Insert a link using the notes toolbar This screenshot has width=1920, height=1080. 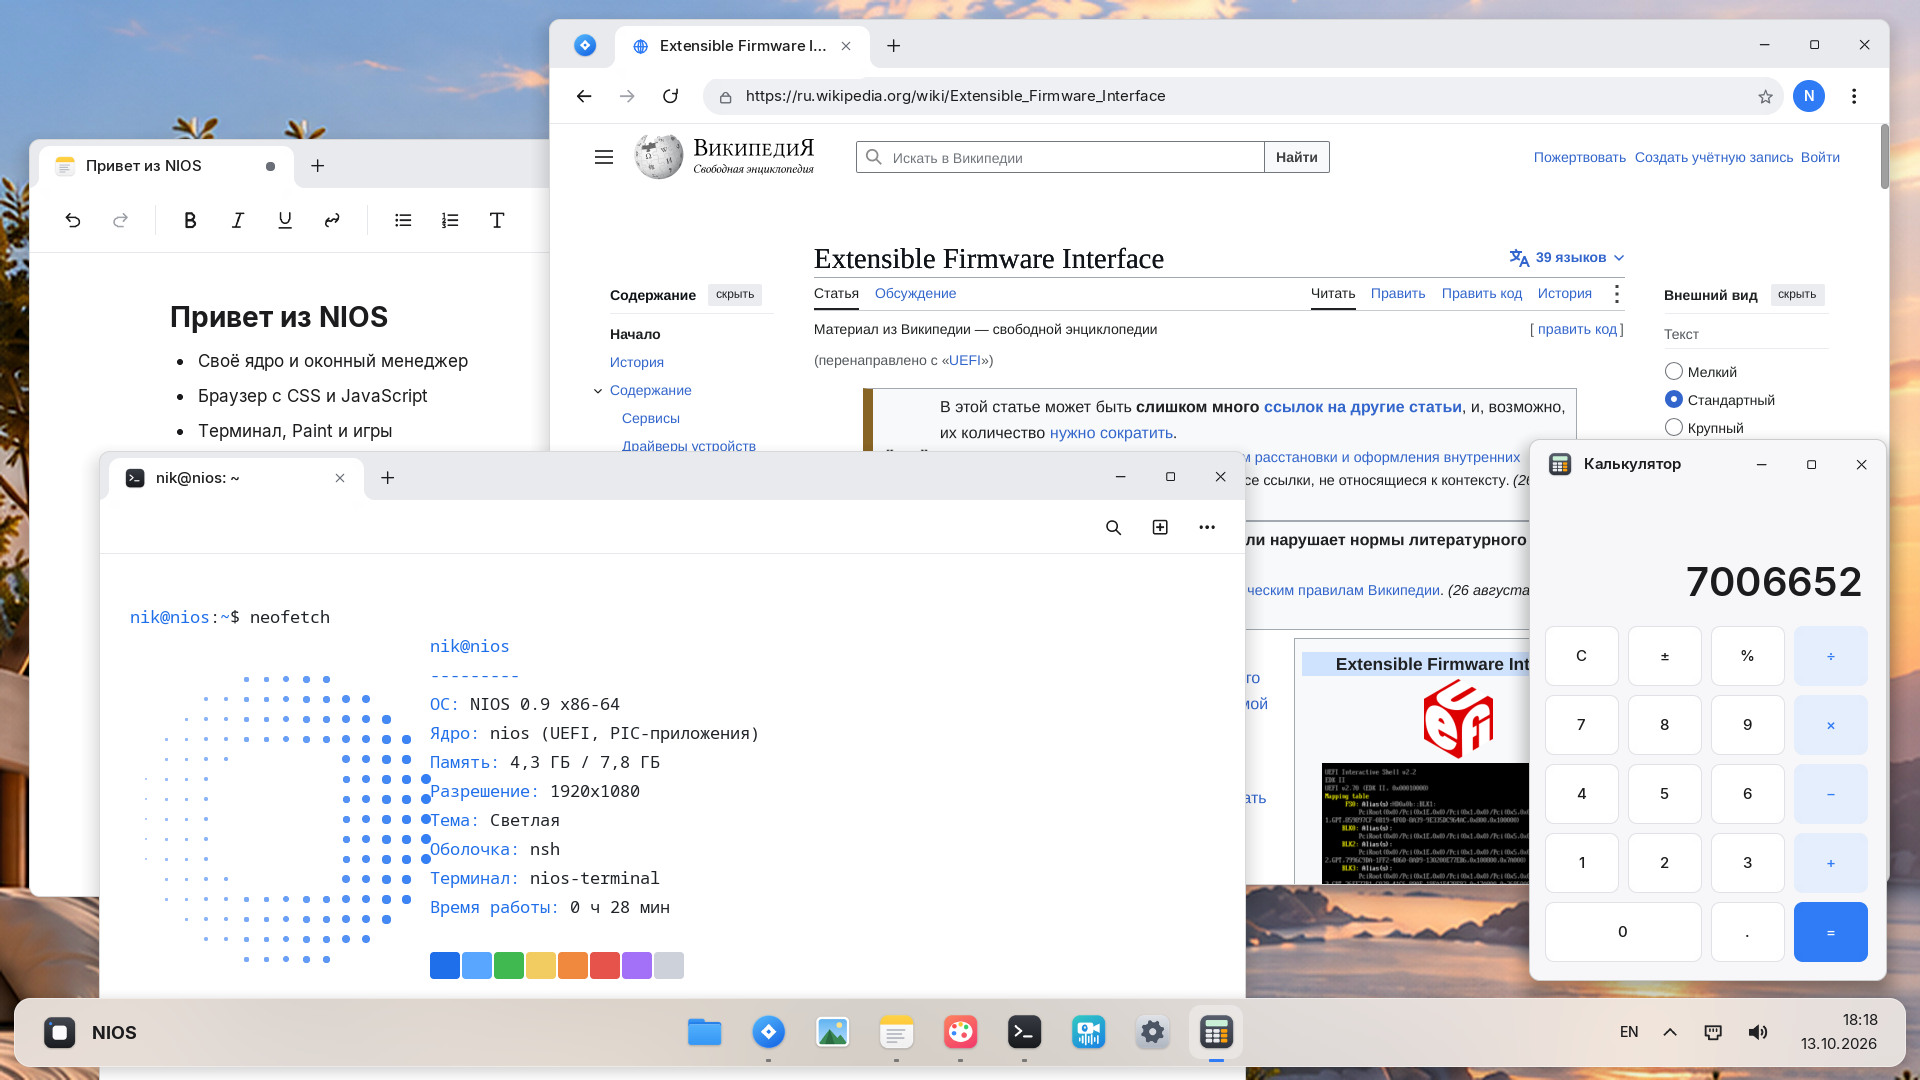coord(332,220)
